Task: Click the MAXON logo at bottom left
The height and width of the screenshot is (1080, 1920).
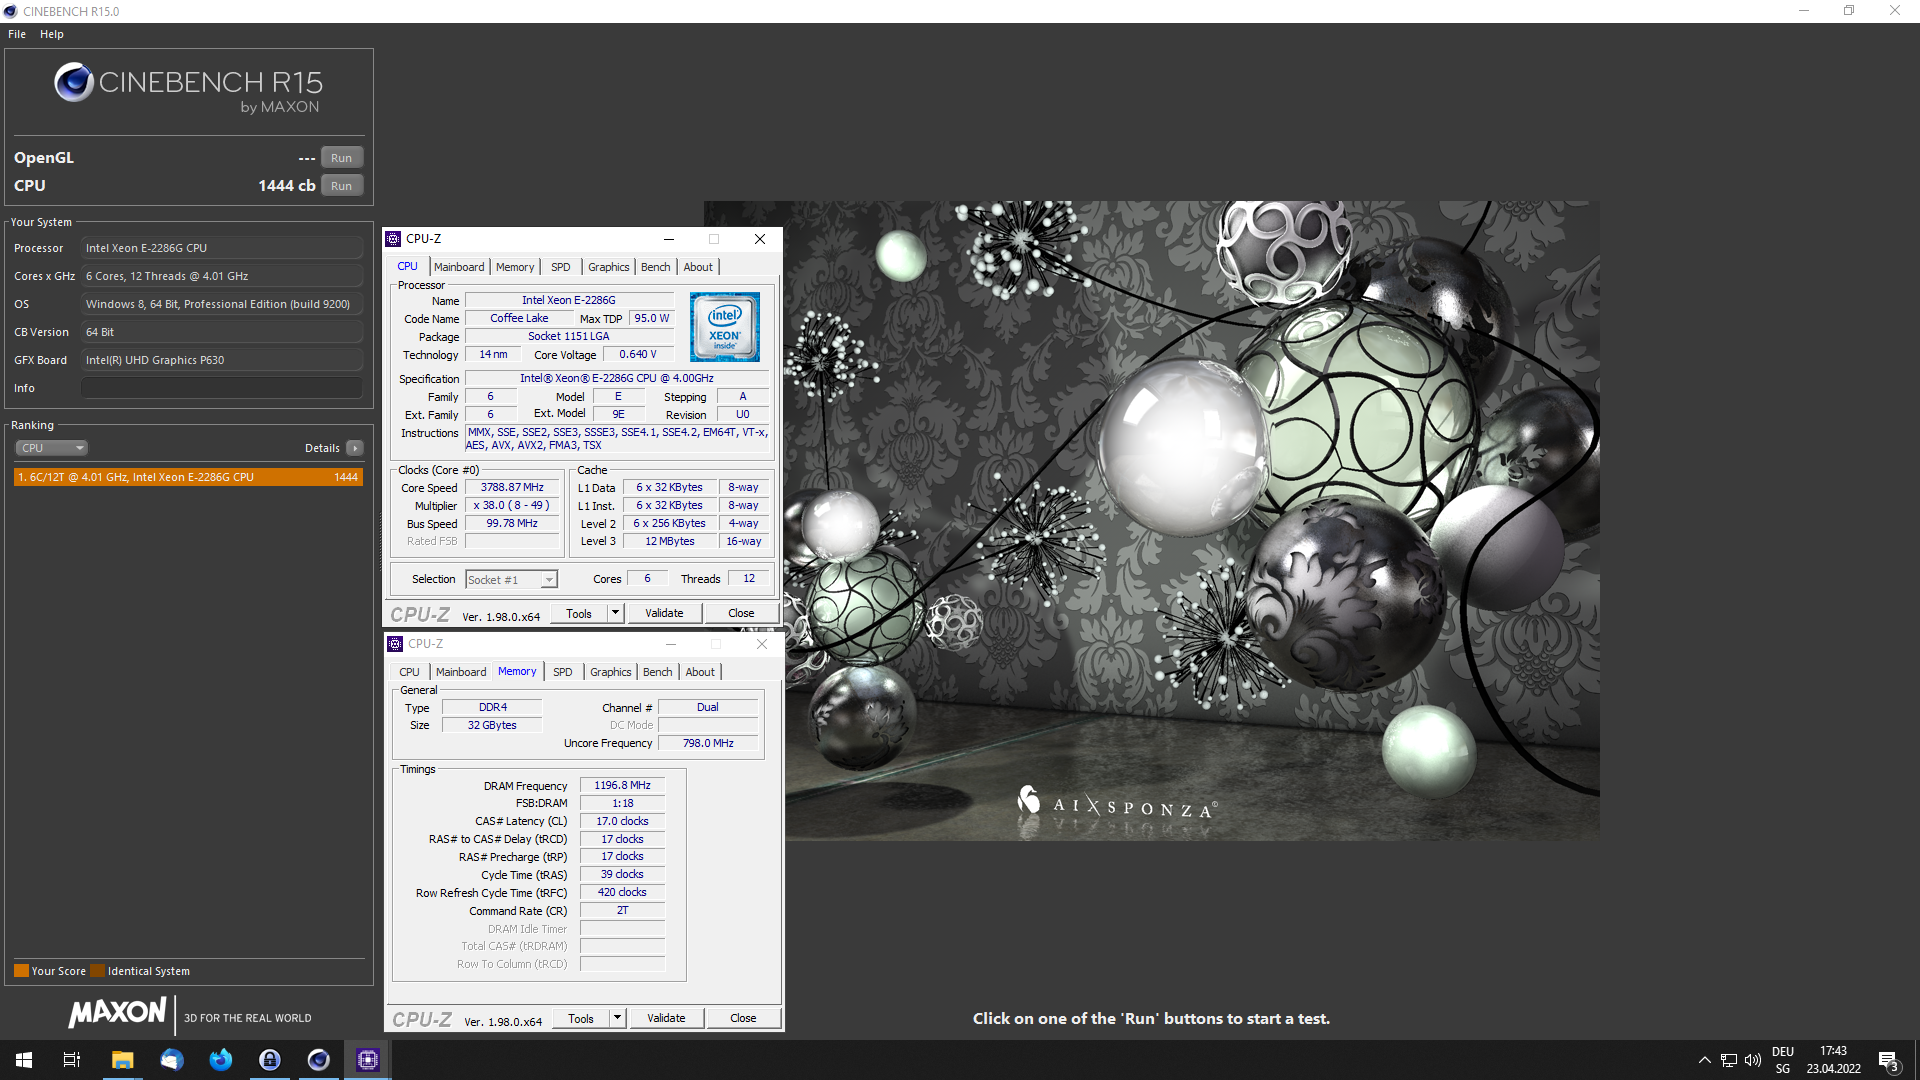Action: 117,1013
